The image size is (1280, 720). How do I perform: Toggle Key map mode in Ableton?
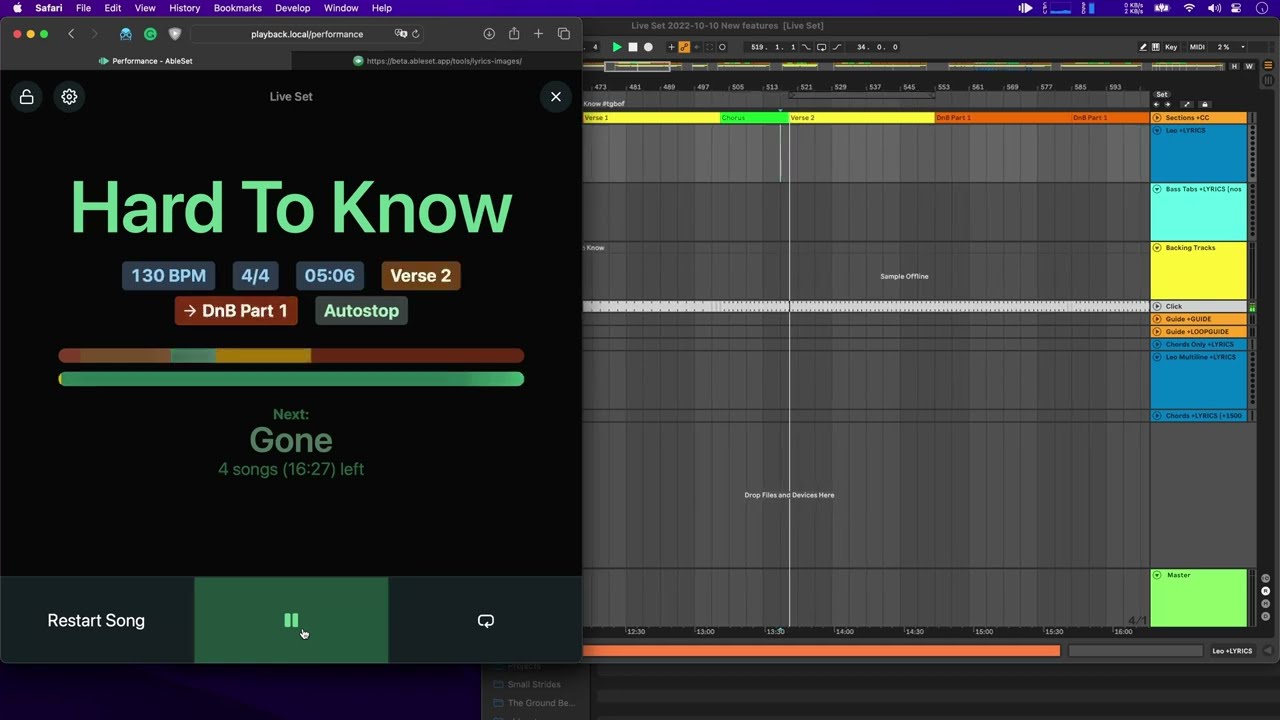point(1171,47)
